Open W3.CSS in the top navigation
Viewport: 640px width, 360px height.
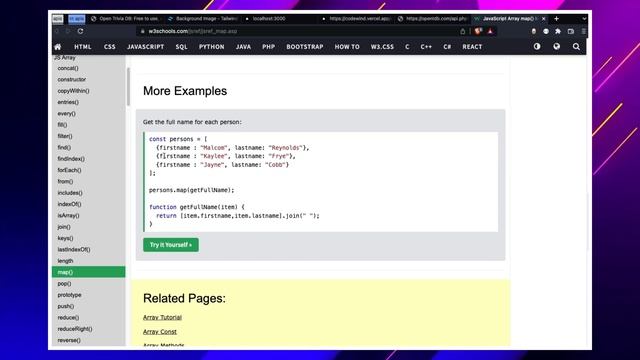click(382, 47)
